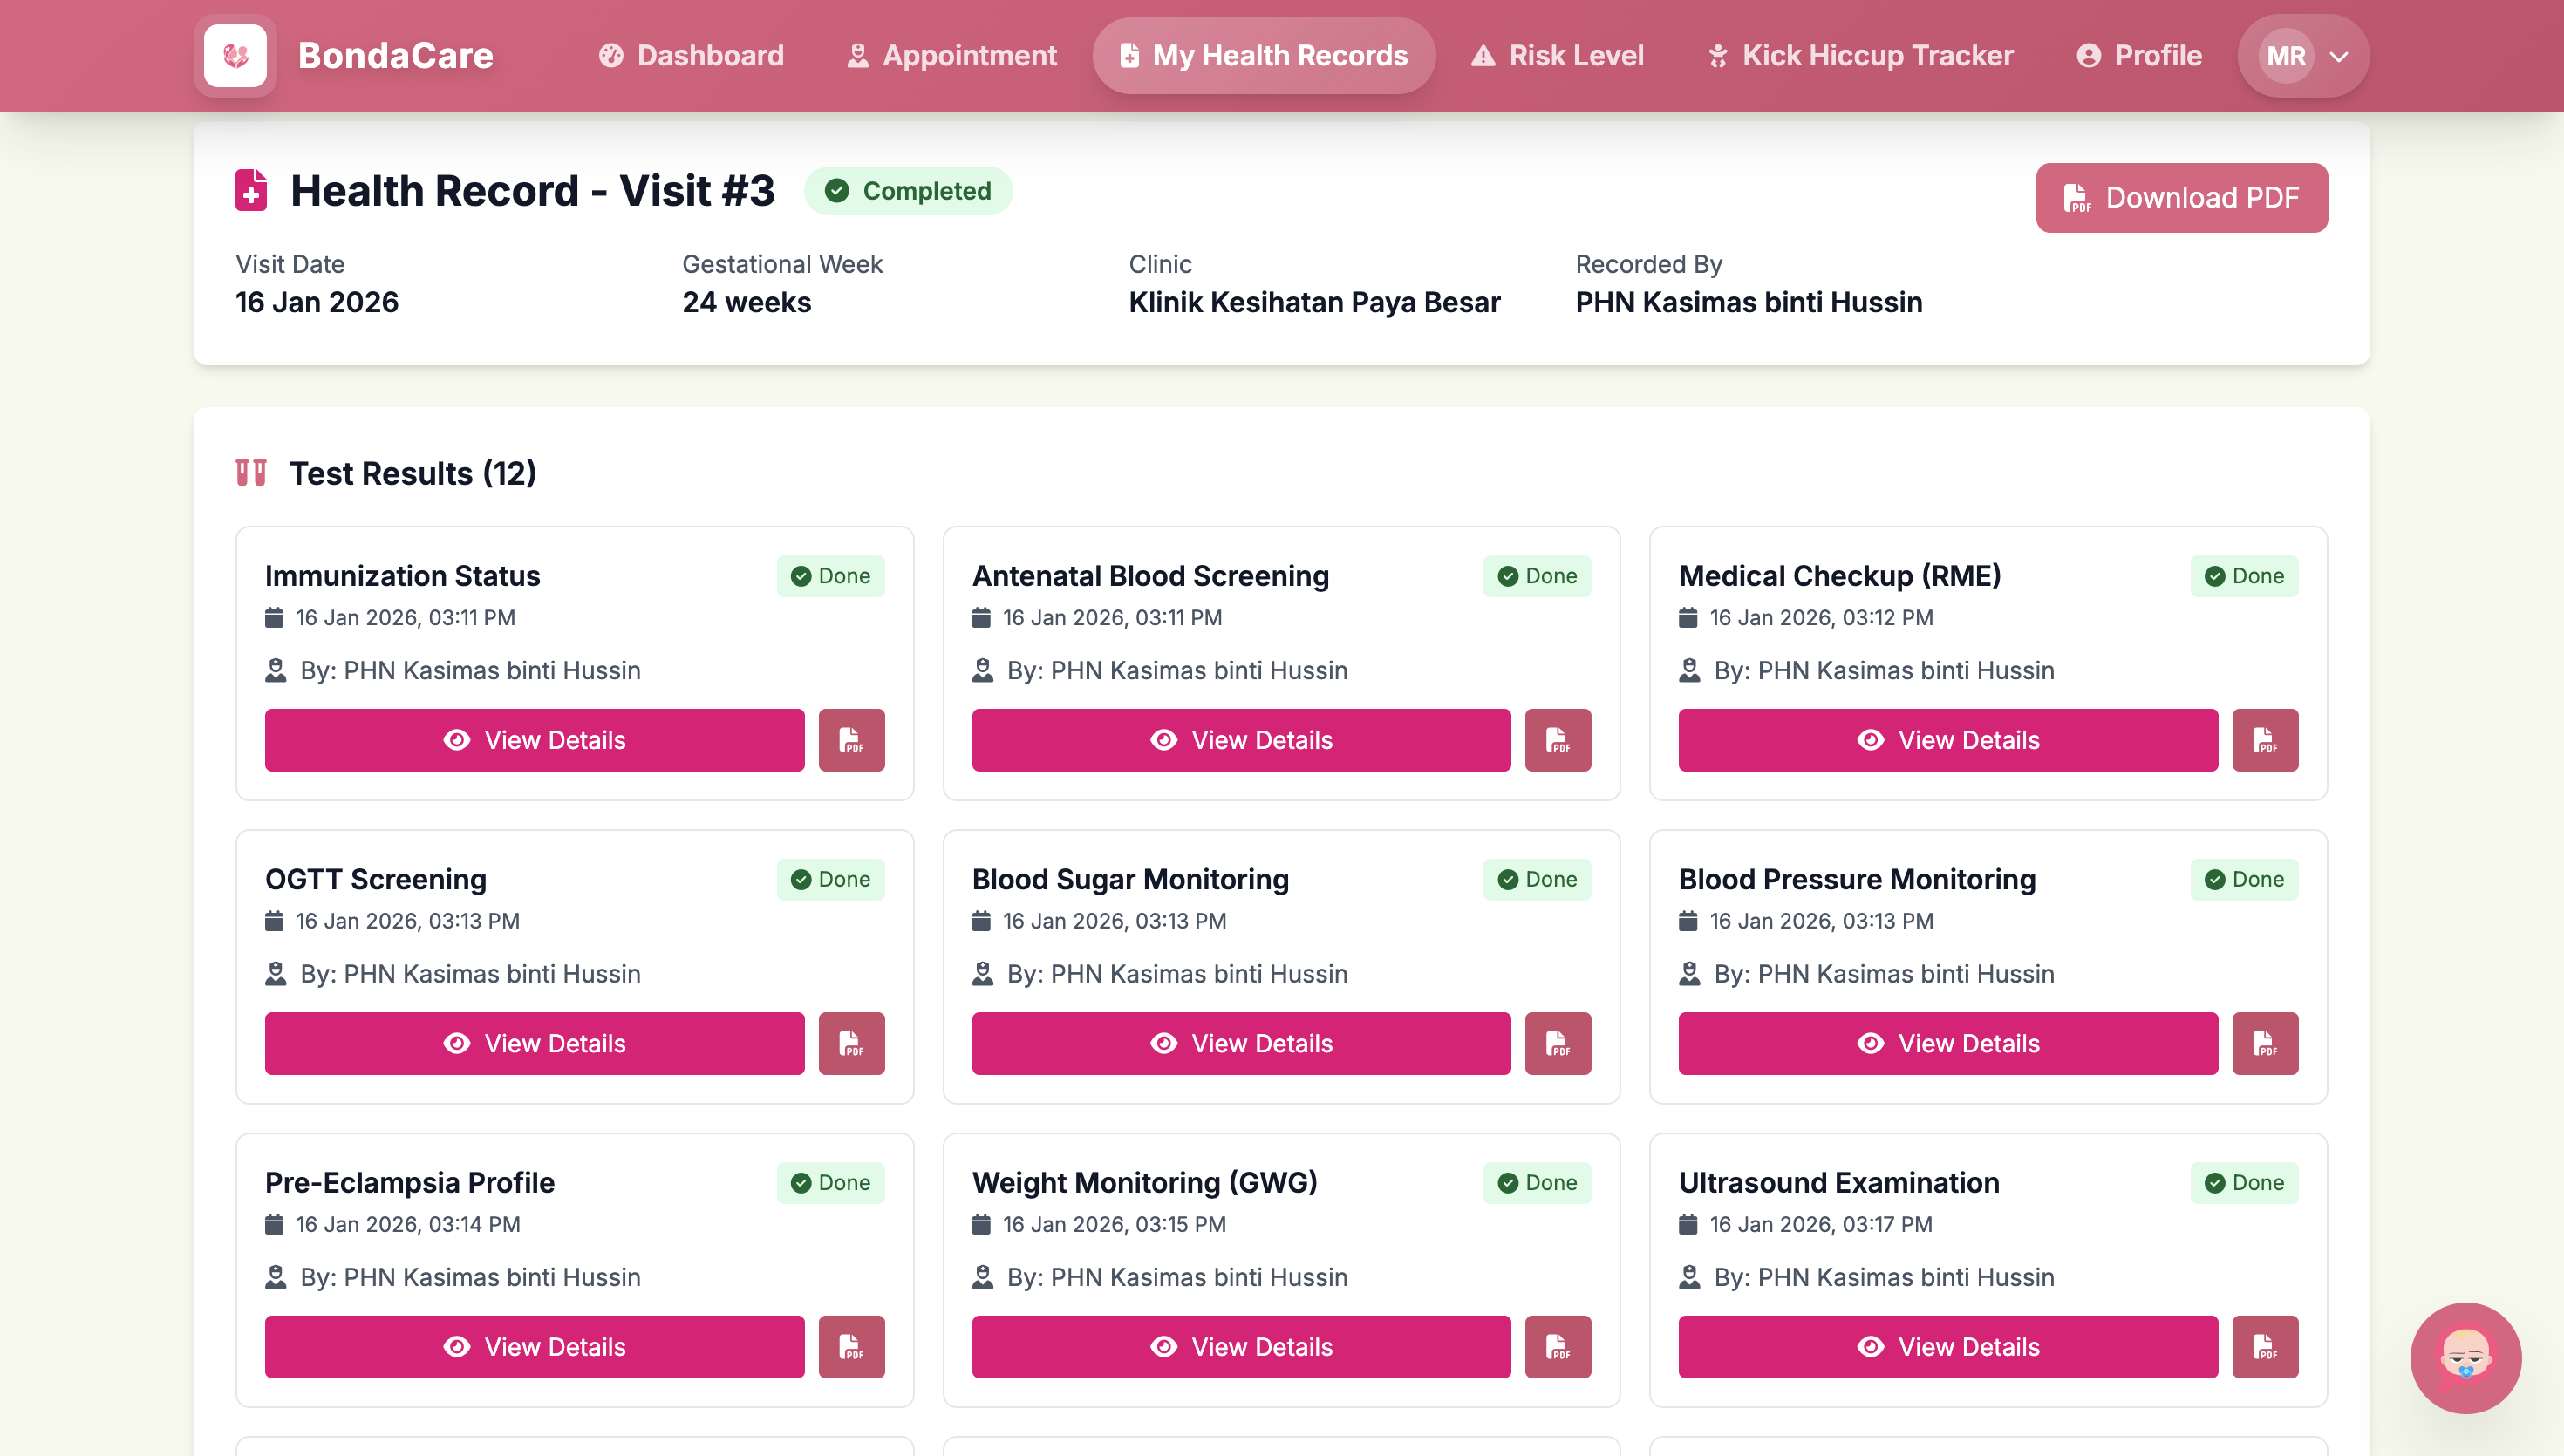The image size is (2564, 1456).
Task: Click the health record file icon beside title
Action: pos(251,190)
